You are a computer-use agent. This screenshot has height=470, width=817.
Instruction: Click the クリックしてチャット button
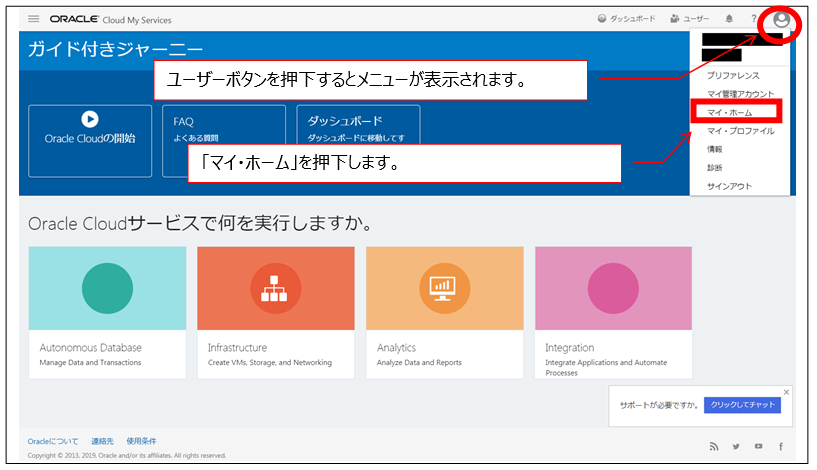click(742, 405)
